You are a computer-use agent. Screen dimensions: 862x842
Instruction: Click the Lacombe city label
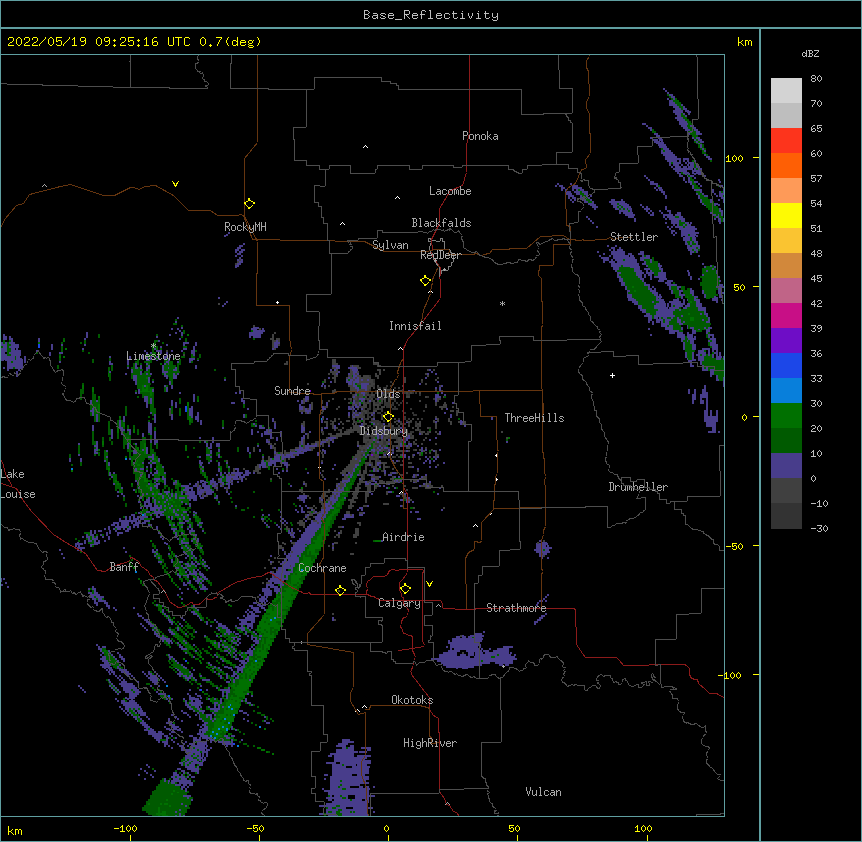pyautogui.click(x=450, y=191)
